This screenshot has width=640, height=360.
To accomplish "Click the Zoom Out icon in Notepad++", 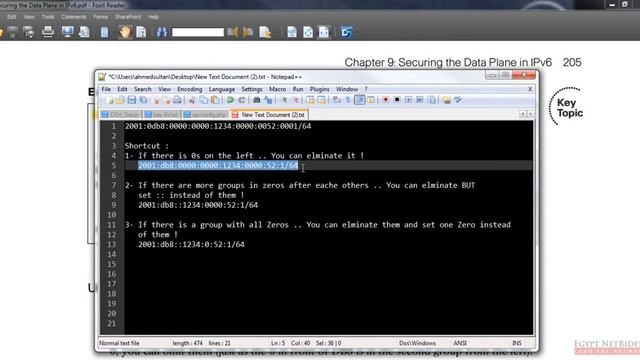I will [x=296, y=100].
